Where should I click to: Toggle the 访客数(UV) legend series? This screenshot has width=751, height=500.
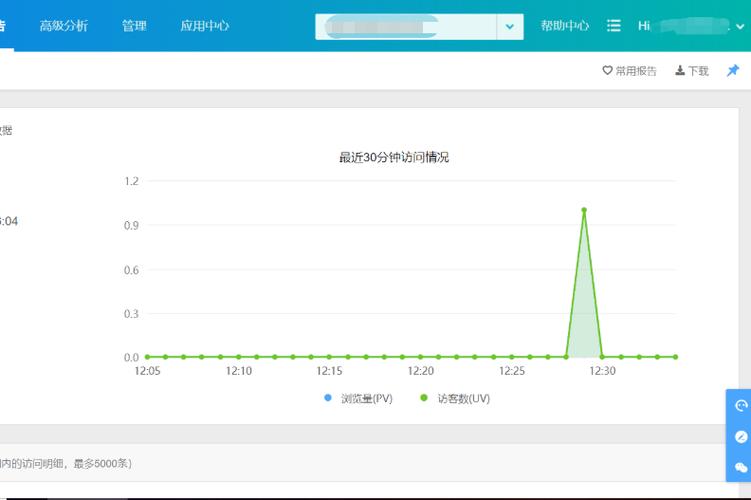point(456,398)
